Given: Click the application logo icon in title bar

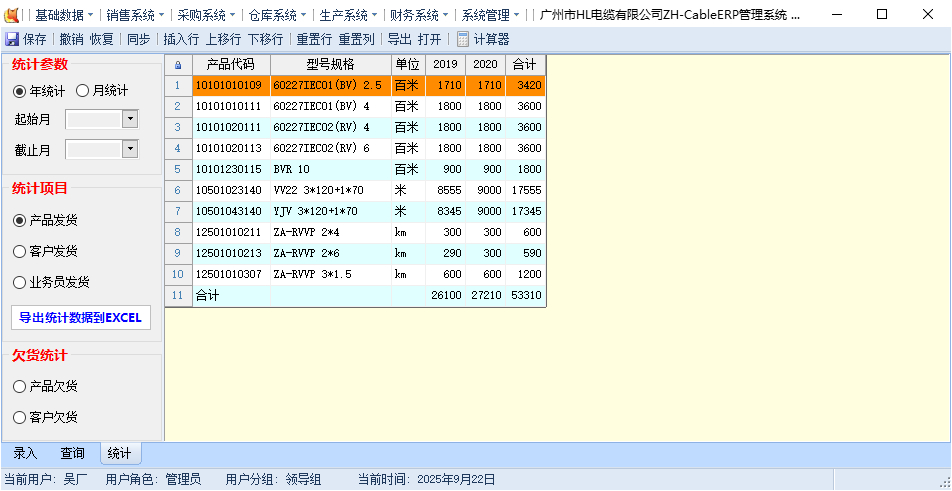Looking at the screenshot, I should [x=14, y=15].
